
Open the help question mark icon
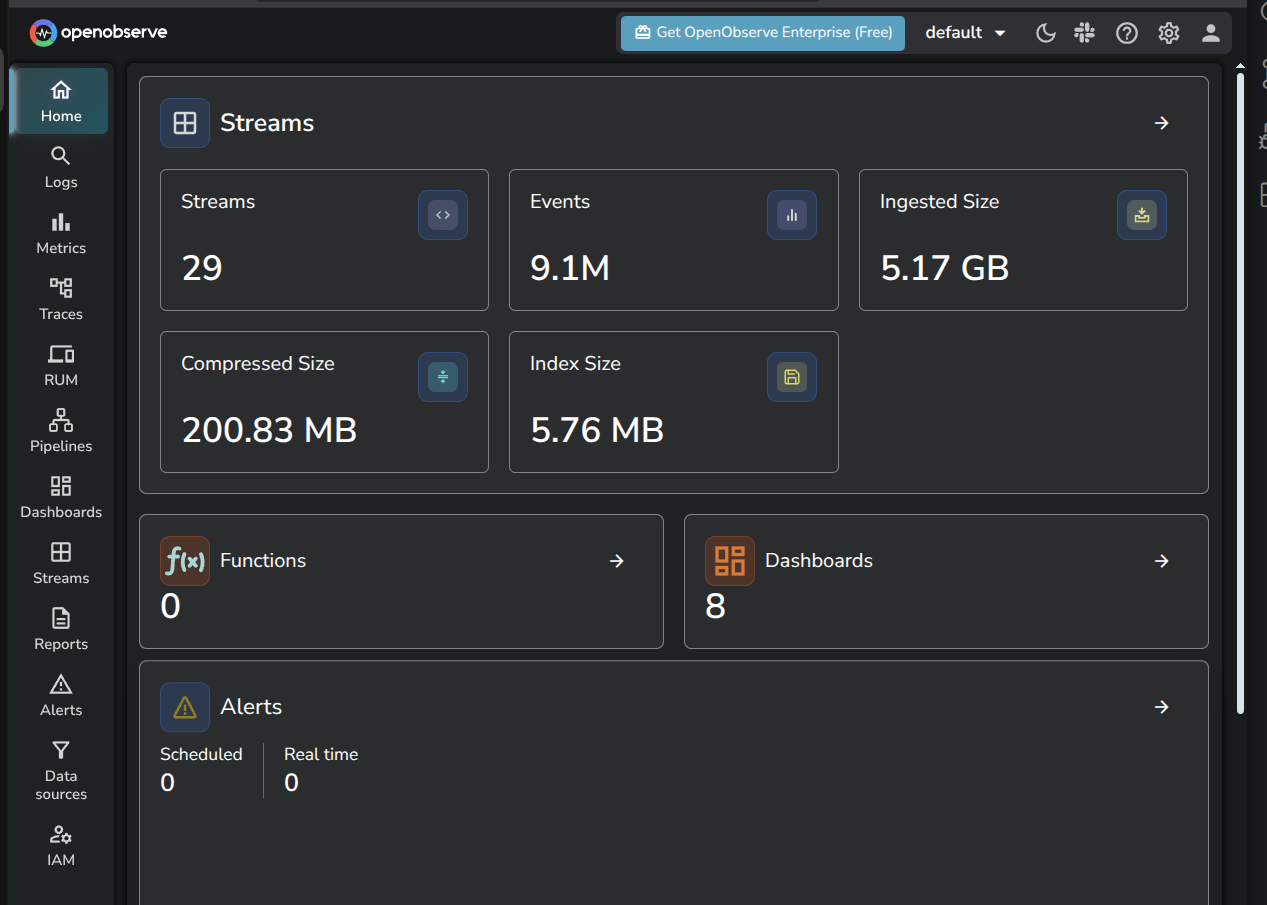[x=1127, y=33]
